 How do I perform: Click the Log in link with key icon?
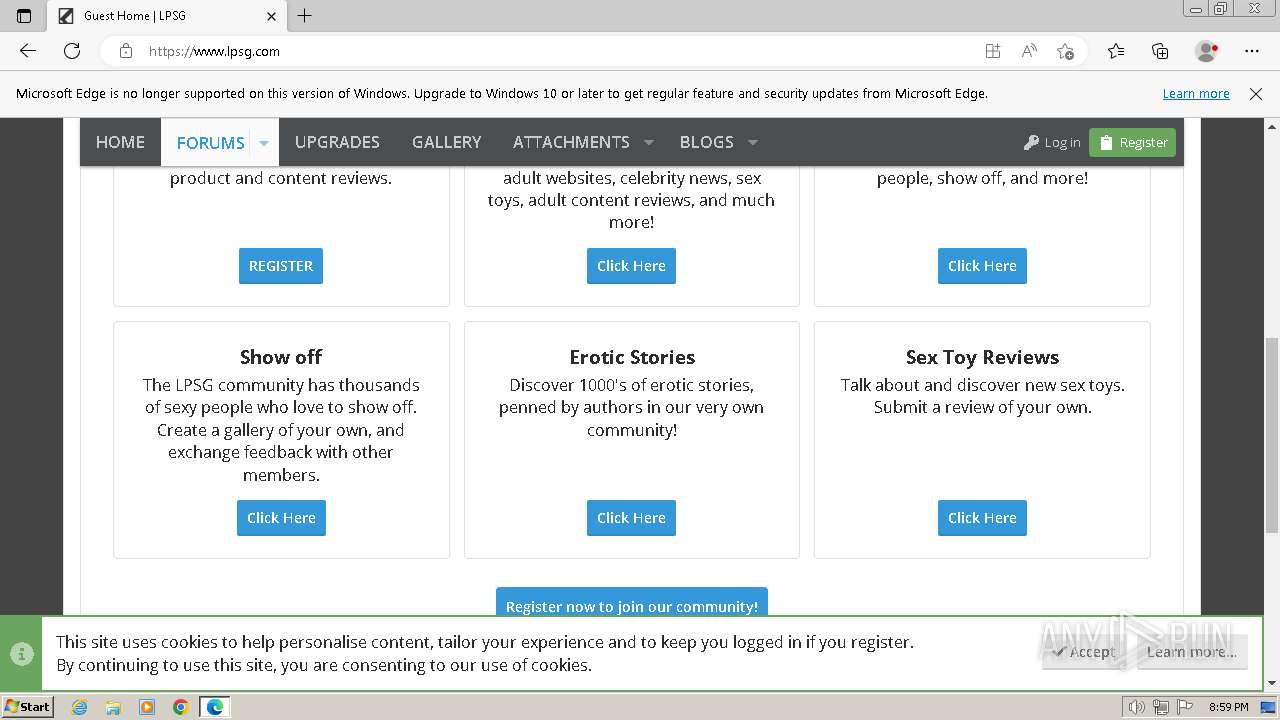(x=1052, y=143)
